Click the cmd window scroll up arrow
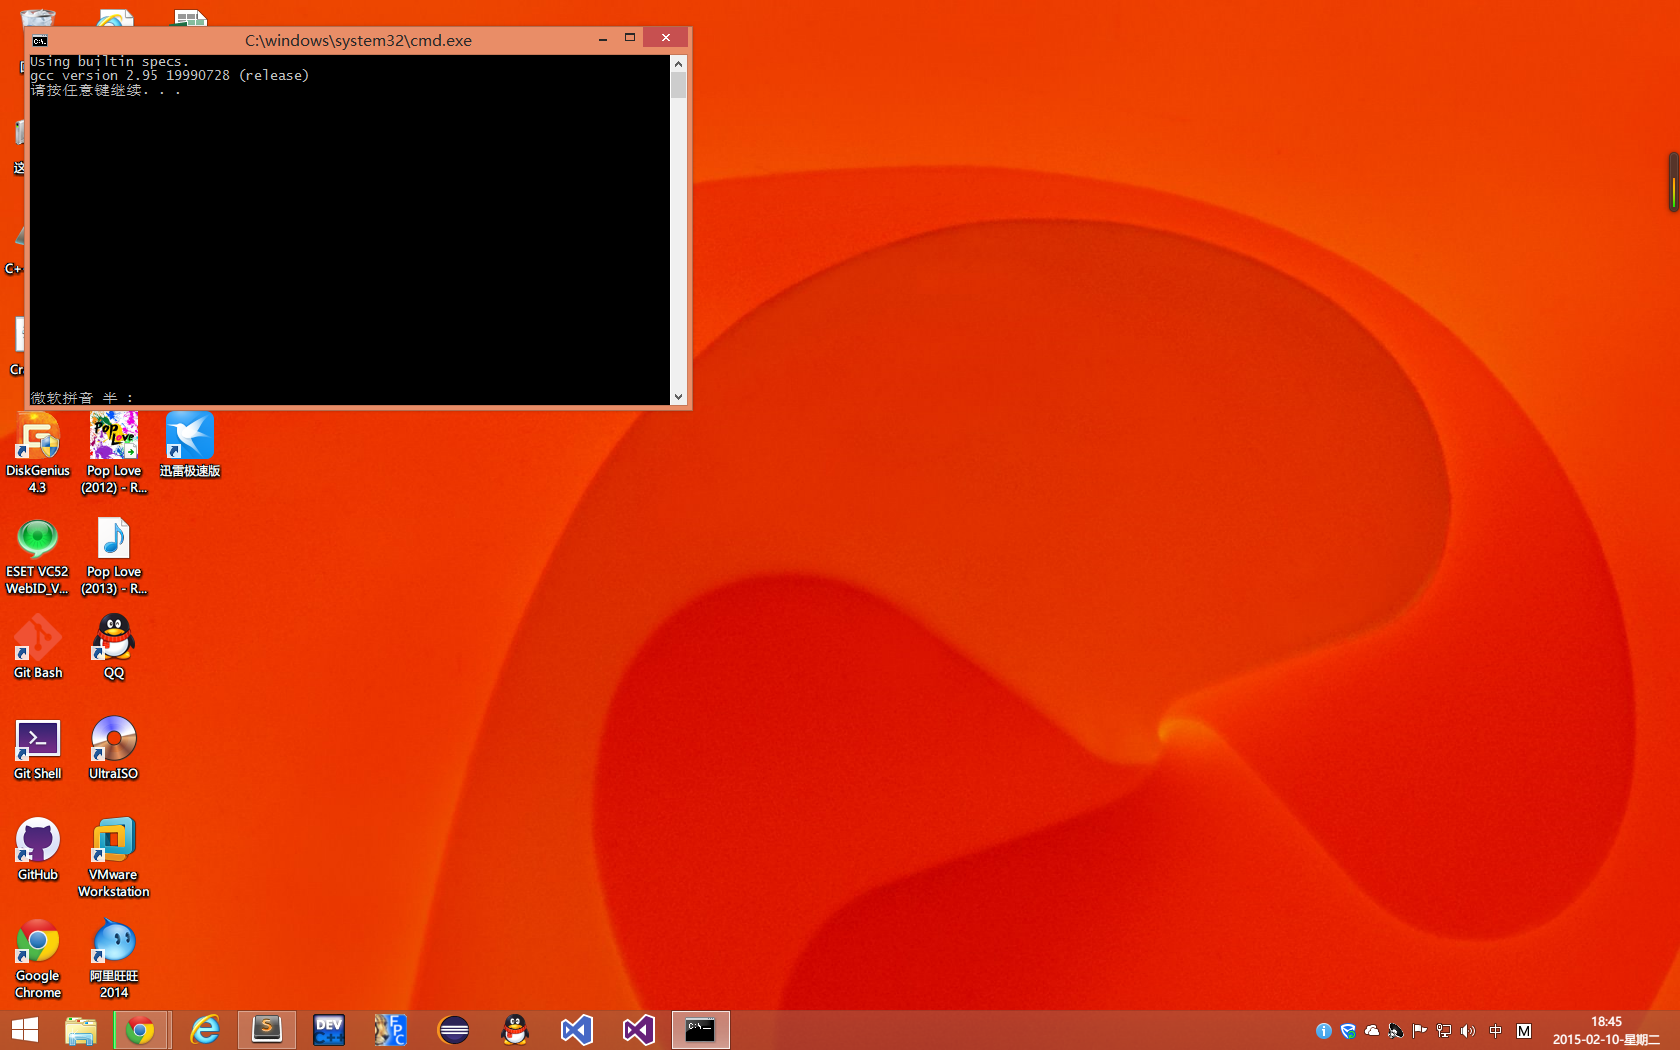 (x=679, y=64)
